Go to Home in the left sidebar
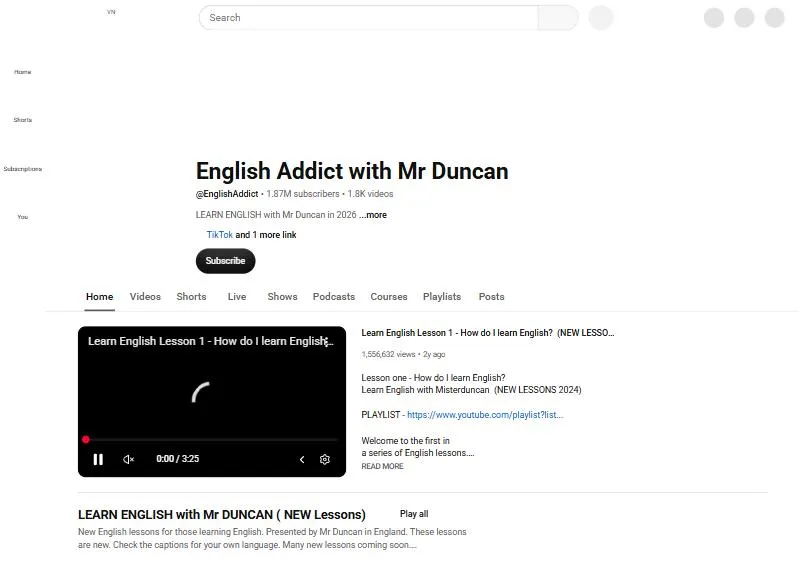 (22, 72)
